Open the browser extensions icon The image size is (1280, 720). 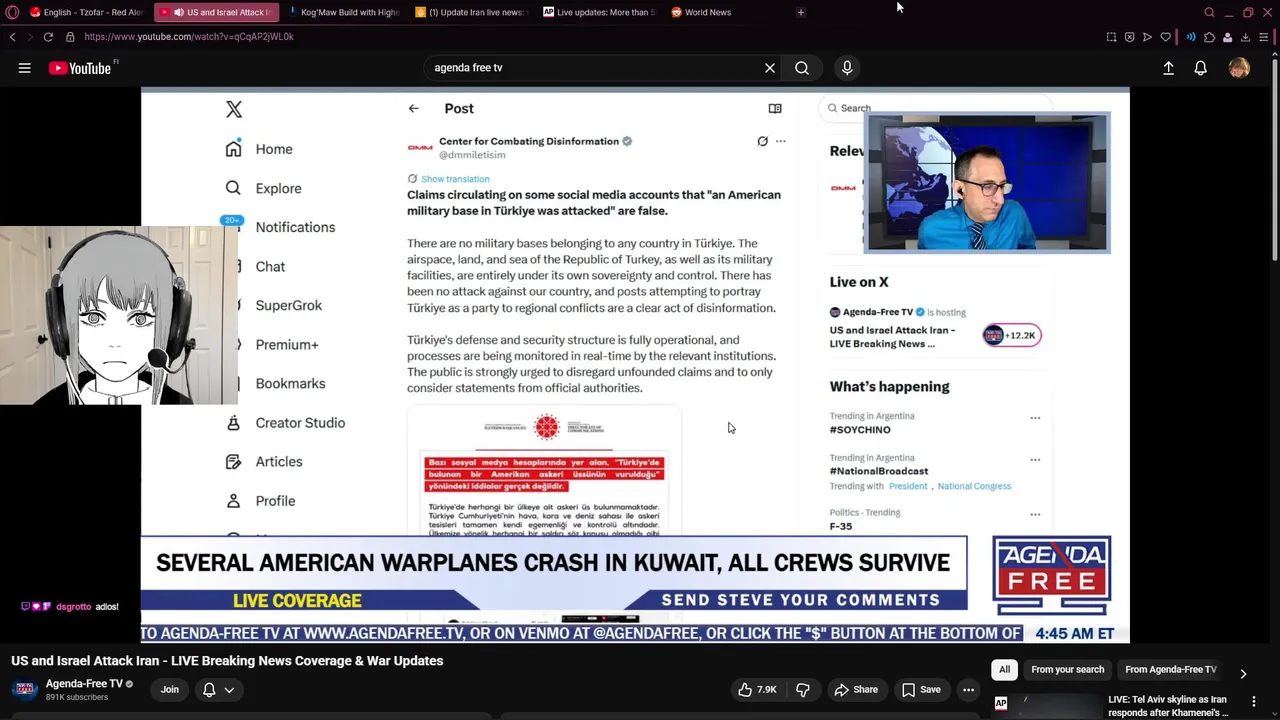point(1209,37)
